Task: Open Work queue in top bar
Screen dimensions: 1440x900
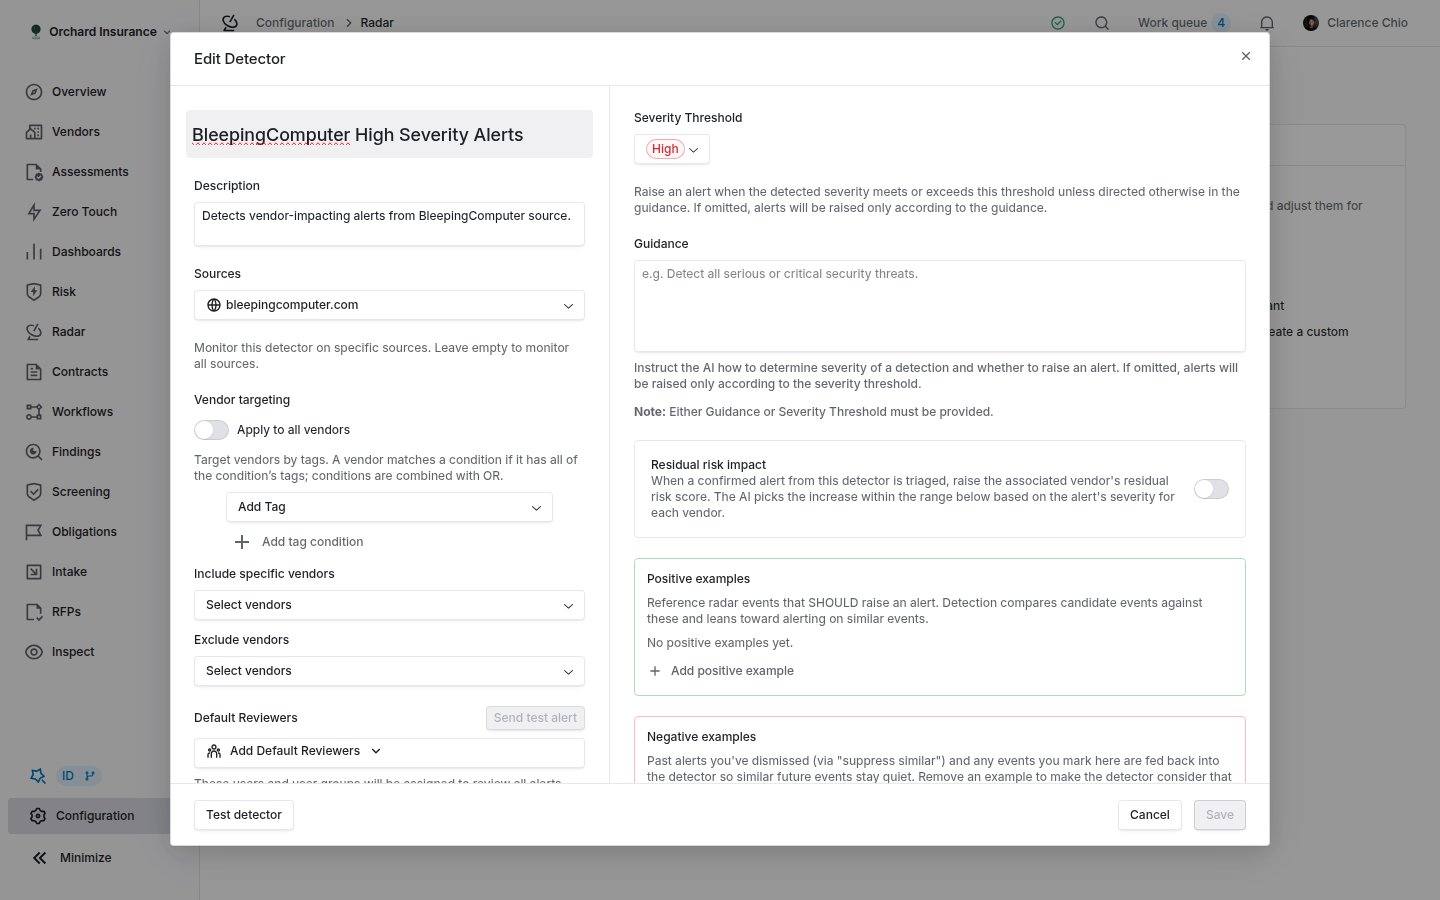Action: (1172, 23)
